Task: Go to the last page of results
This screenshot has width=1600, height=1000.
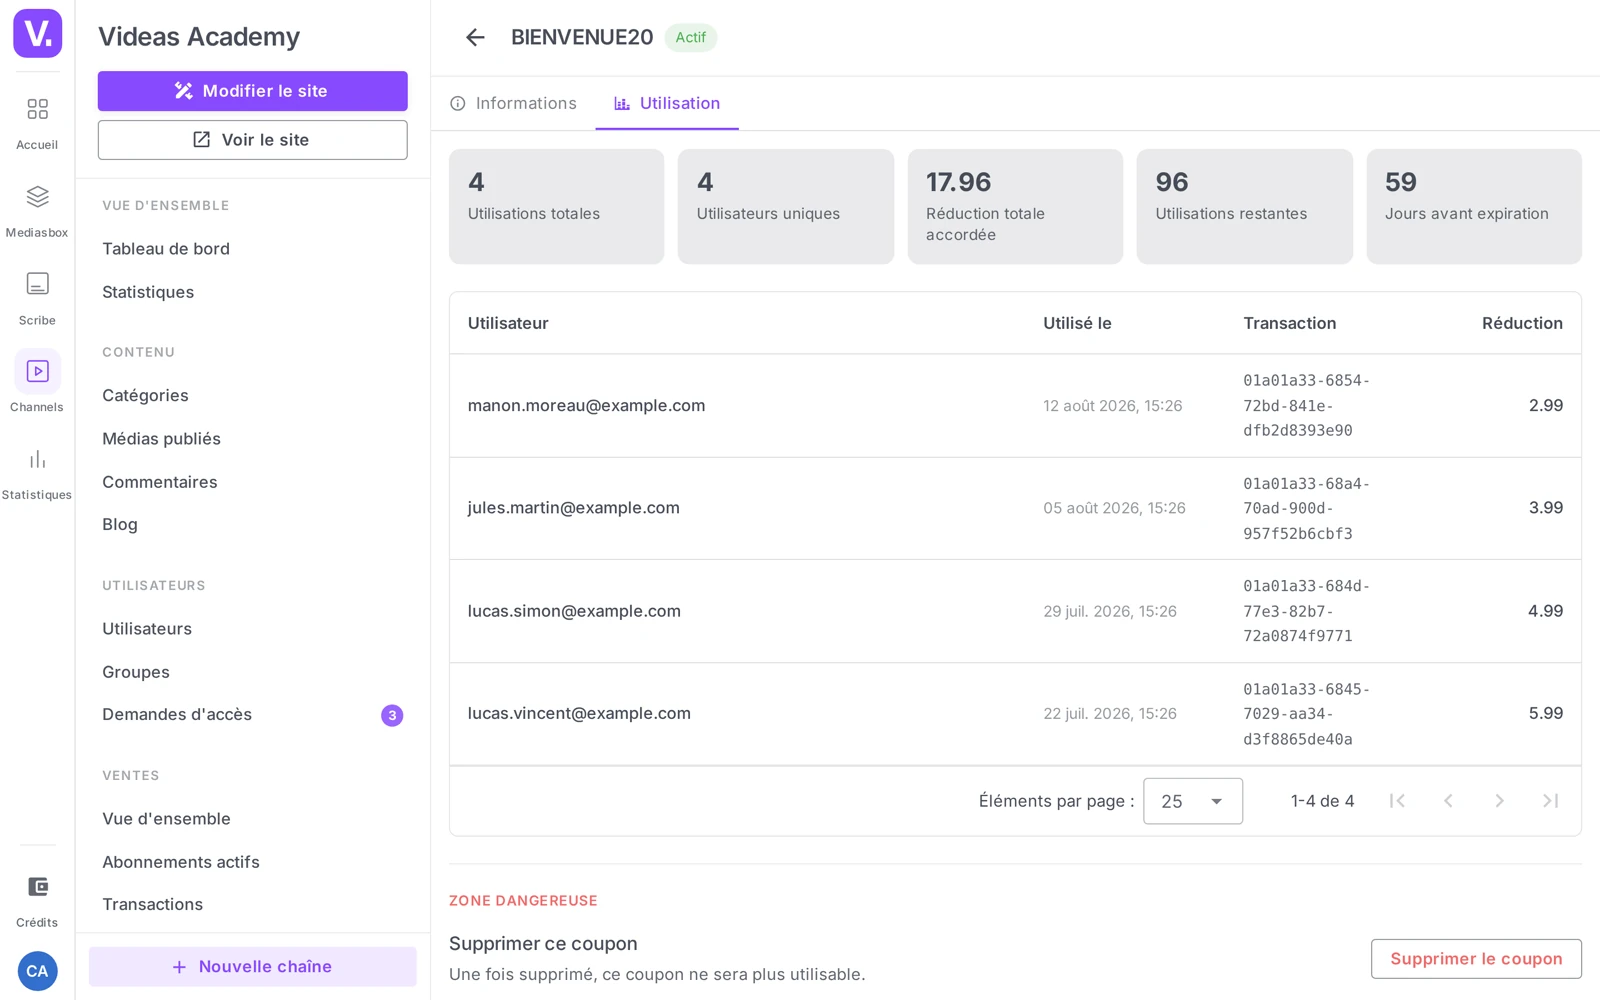Action: 1550,801
